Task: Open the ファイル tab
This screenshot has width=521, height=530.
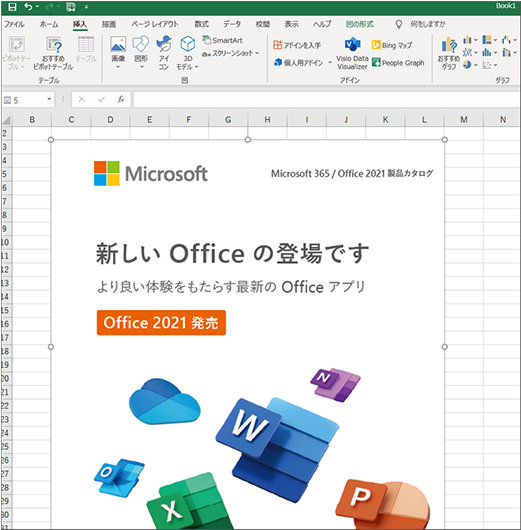Action: 14,24
